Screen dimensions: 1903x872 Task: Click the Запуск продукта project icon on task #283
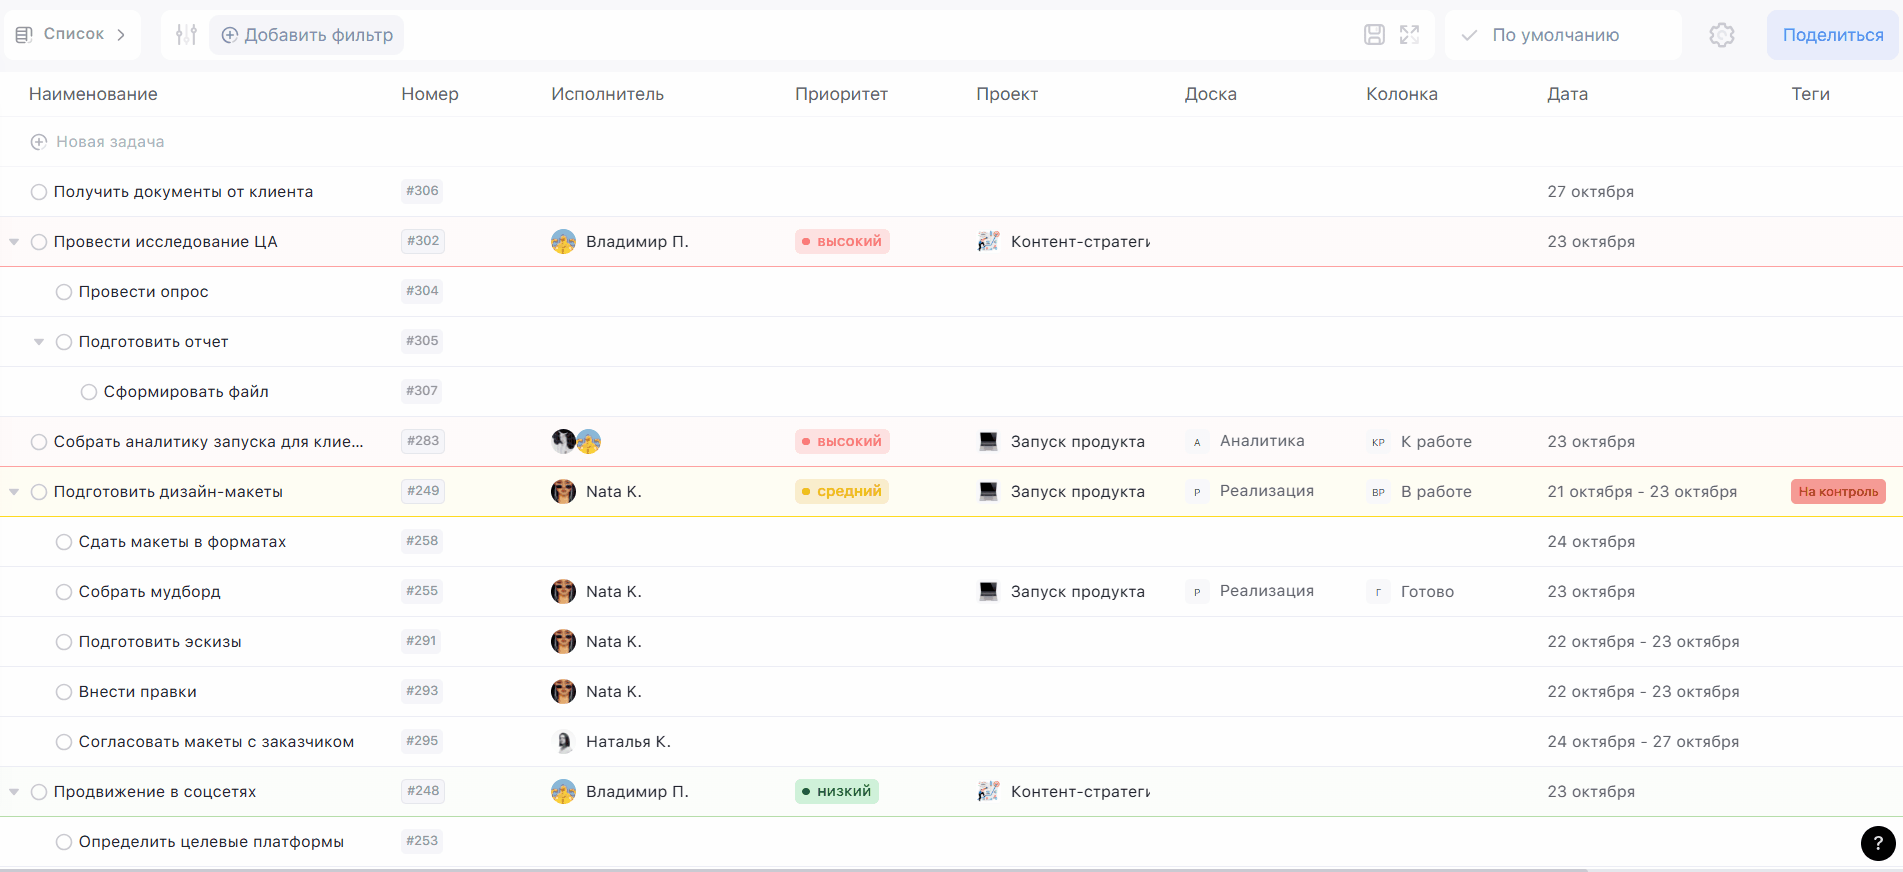coord(988,442)
